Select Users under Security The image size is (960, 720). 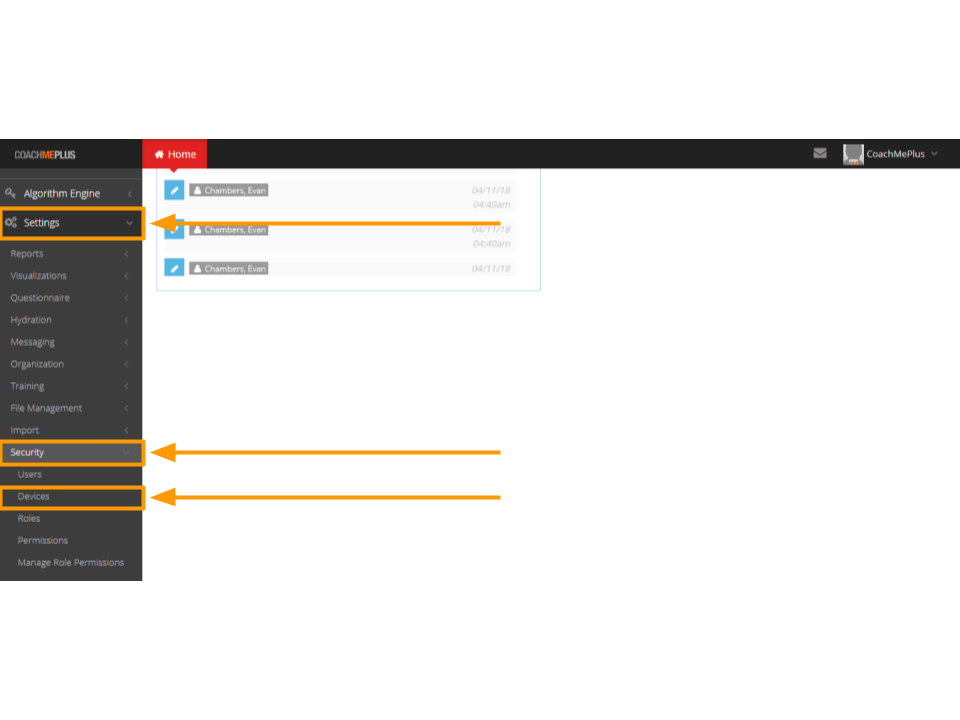(30, 475)
